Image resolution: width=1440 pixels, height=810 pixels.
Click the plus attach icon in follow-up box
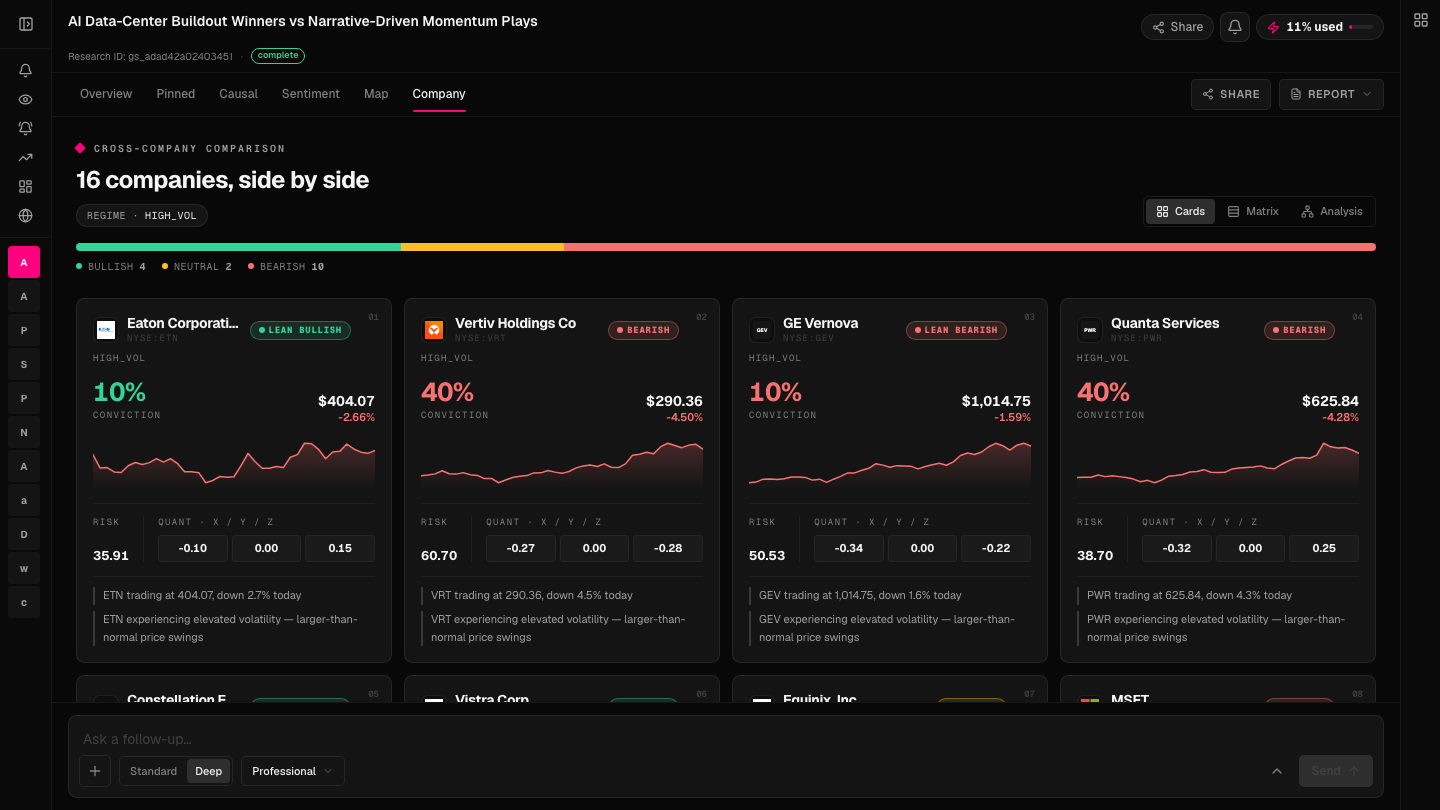pyautogui.click(x=95, y=771)
